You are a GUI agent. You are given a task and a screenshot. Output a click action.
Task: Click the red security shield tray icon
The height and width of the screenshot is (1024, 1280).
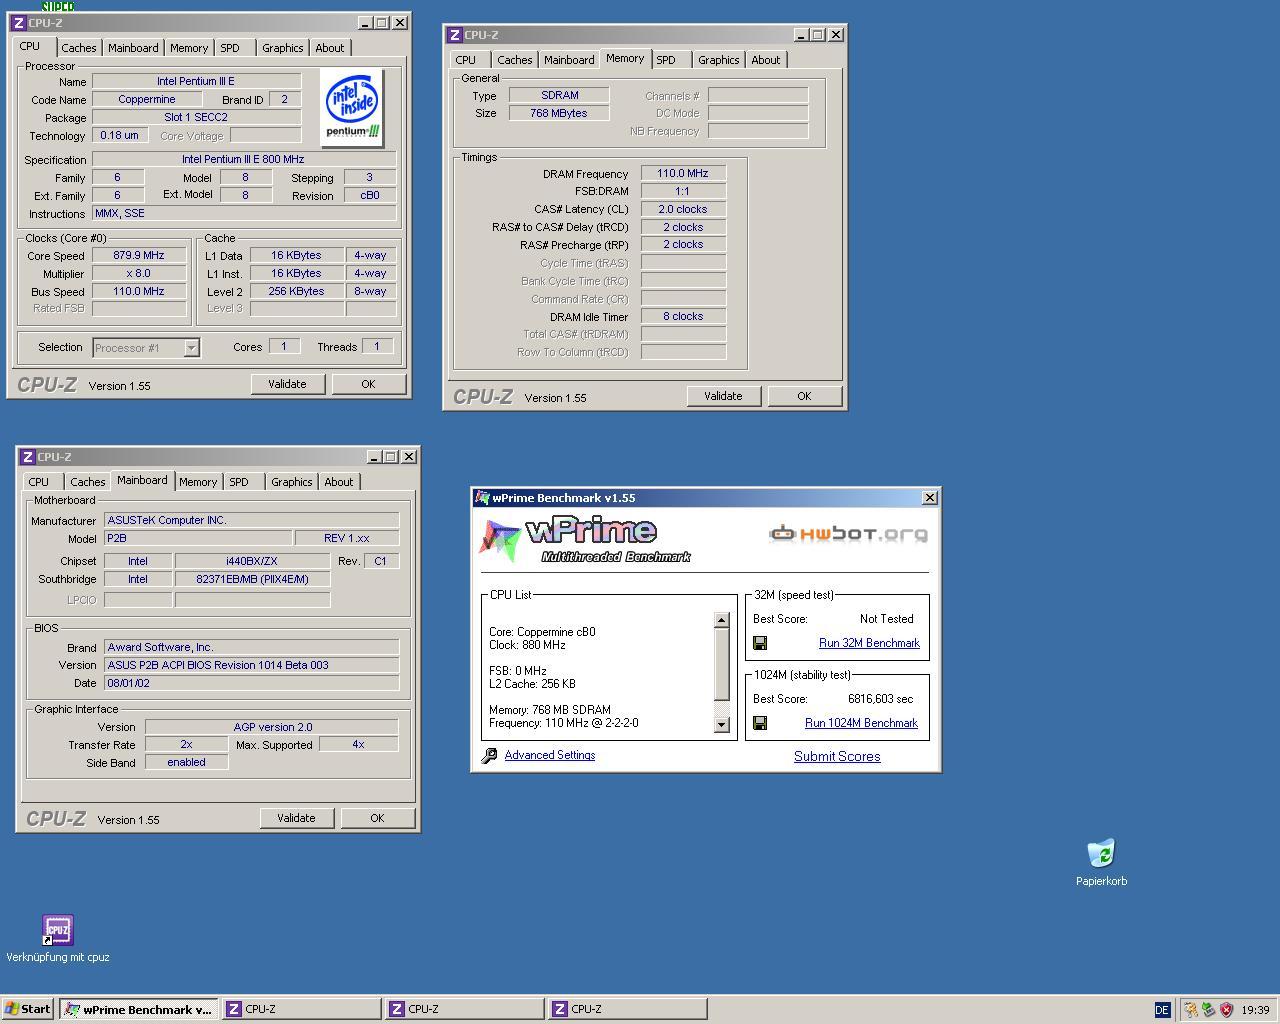coord(1226,1010)
